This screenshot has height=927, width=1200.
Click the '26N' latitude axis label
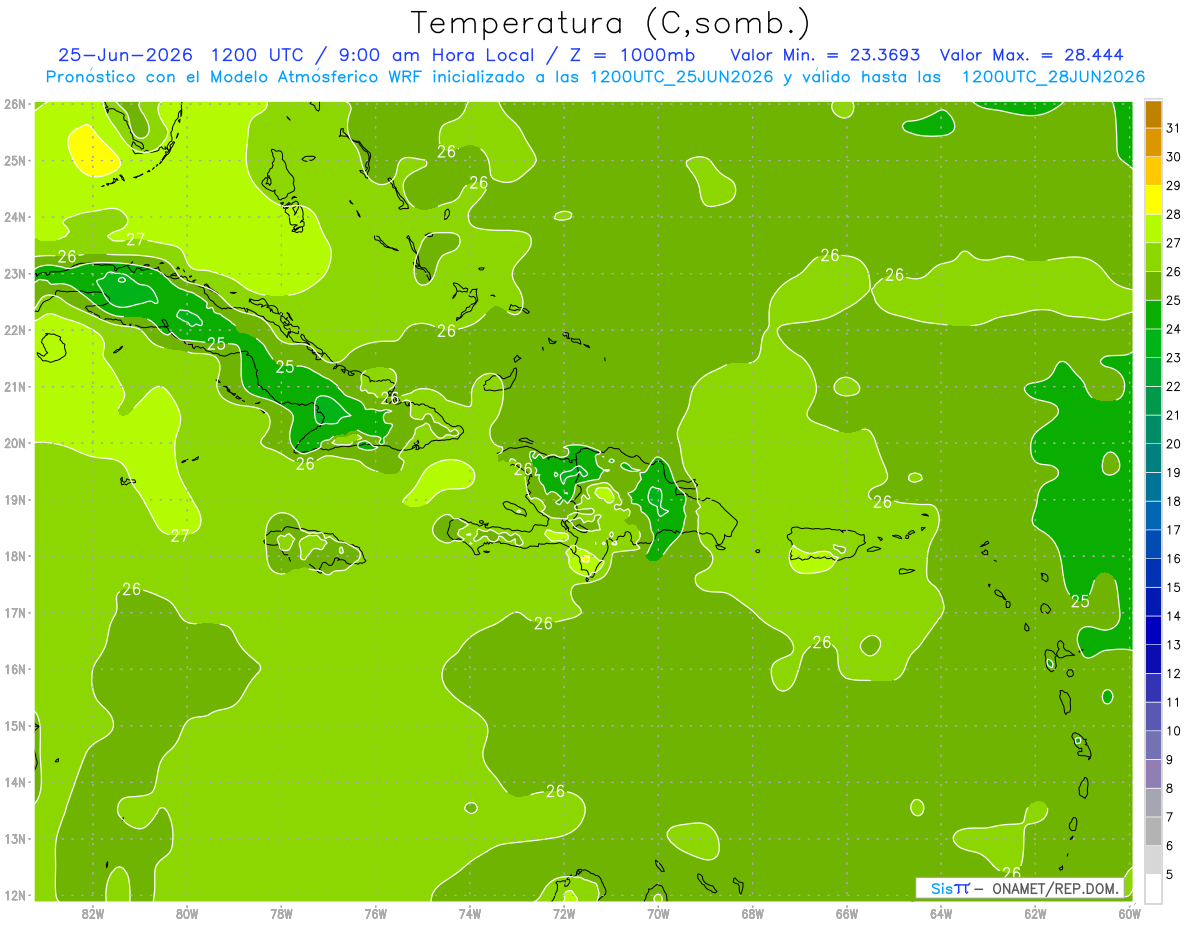14,104
